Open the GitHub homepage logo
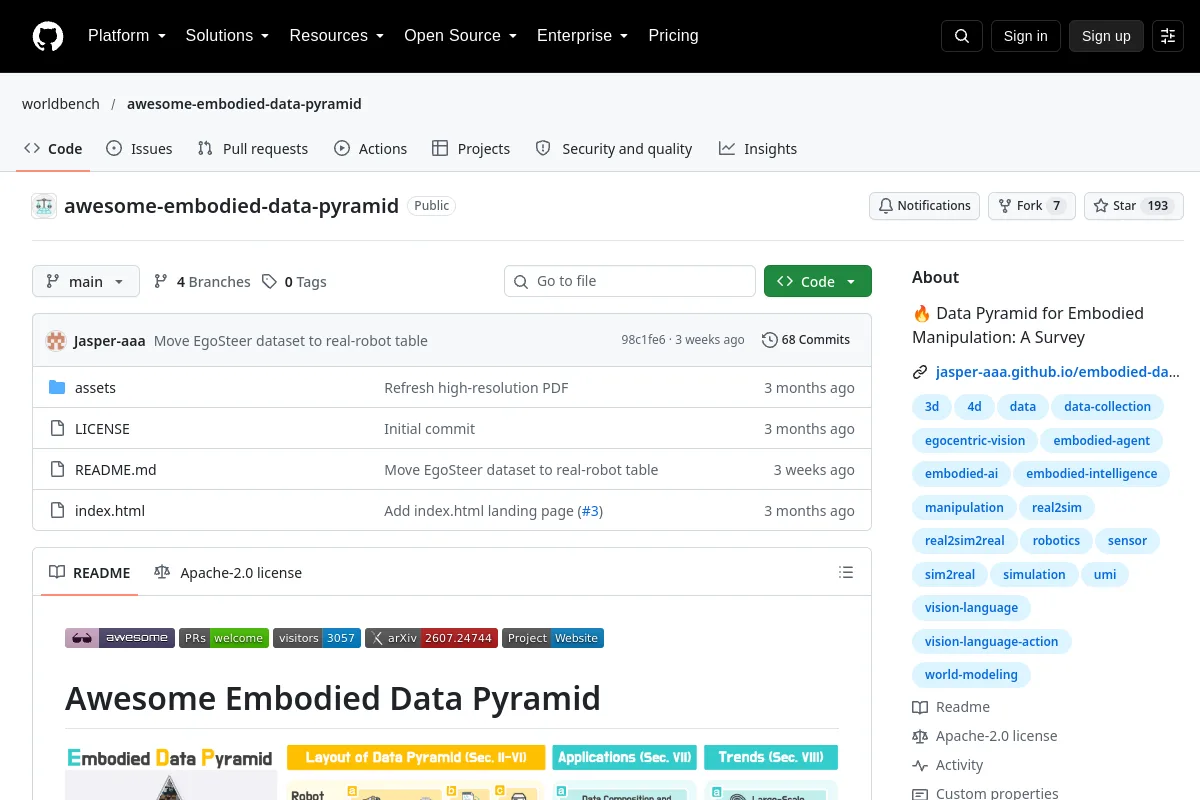 48,36
